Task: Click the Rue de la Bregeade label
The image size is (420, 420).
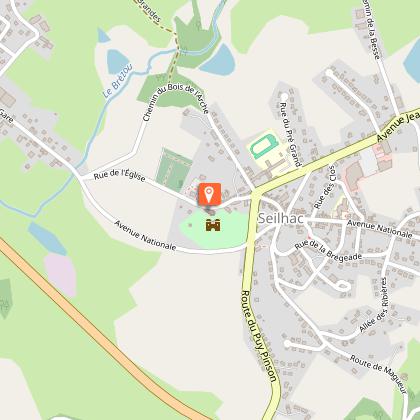Action: coord(328,252)
